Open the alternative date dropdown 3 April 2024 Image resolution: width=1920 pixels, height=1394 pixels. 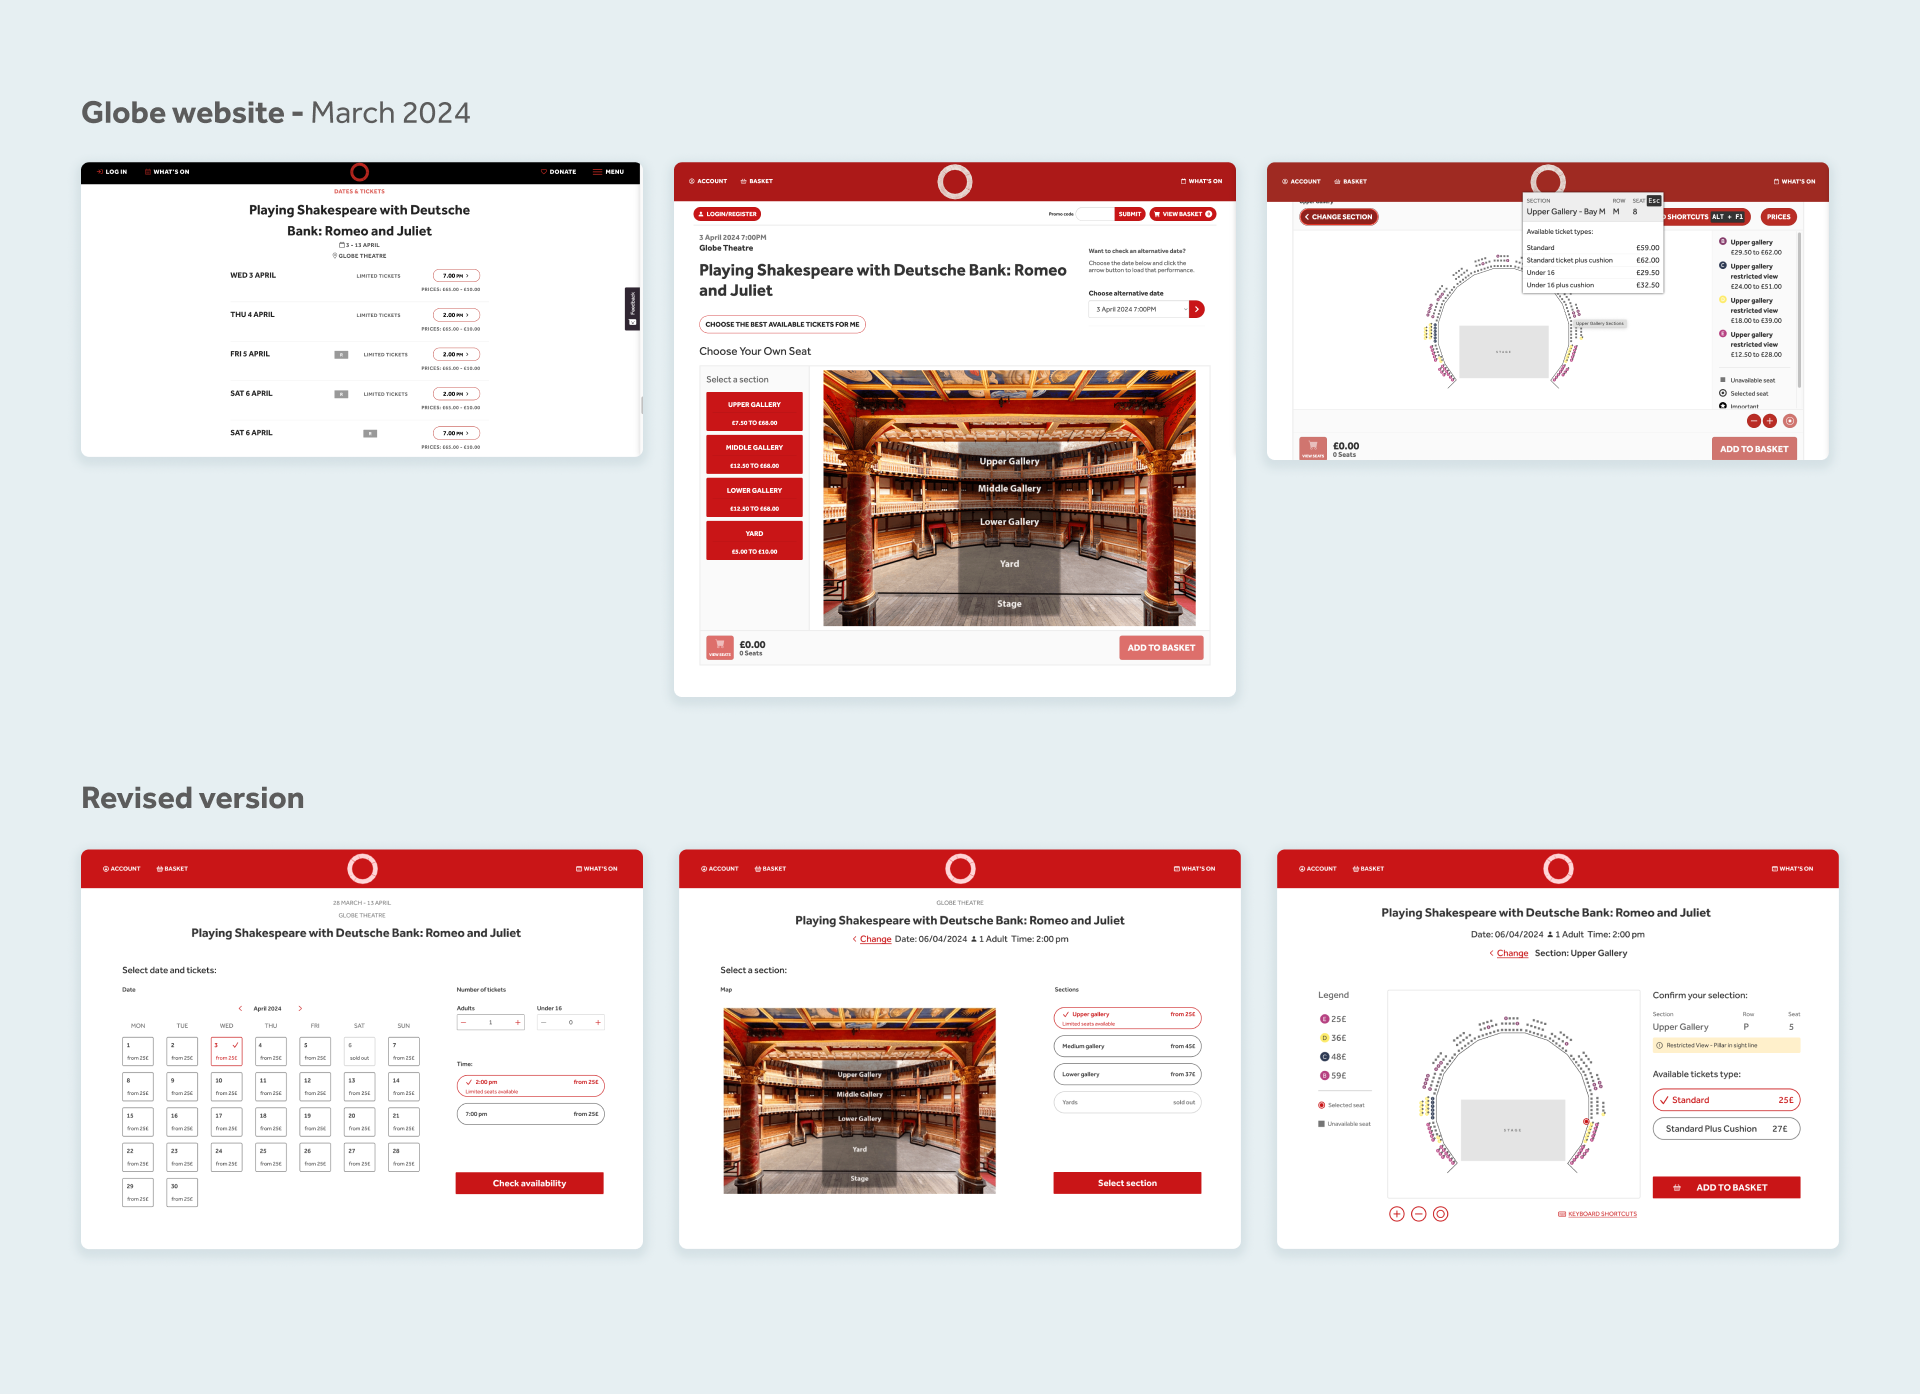coord(1139,309)
